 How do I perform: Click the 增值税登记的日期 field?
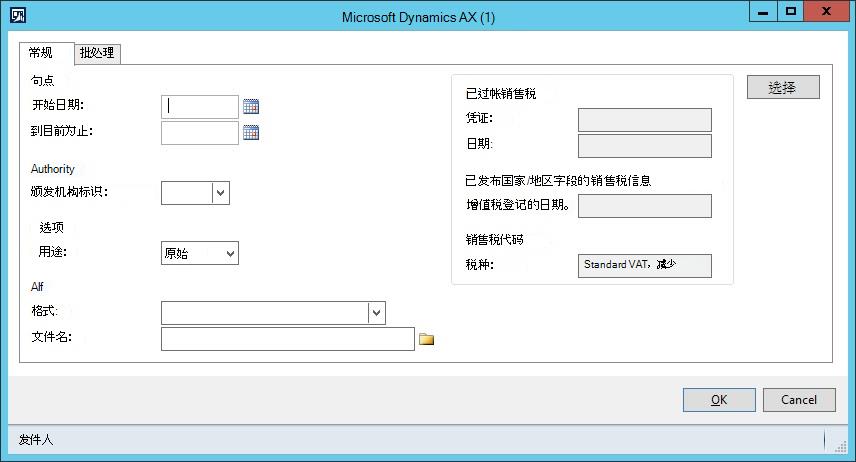(645, 206)
